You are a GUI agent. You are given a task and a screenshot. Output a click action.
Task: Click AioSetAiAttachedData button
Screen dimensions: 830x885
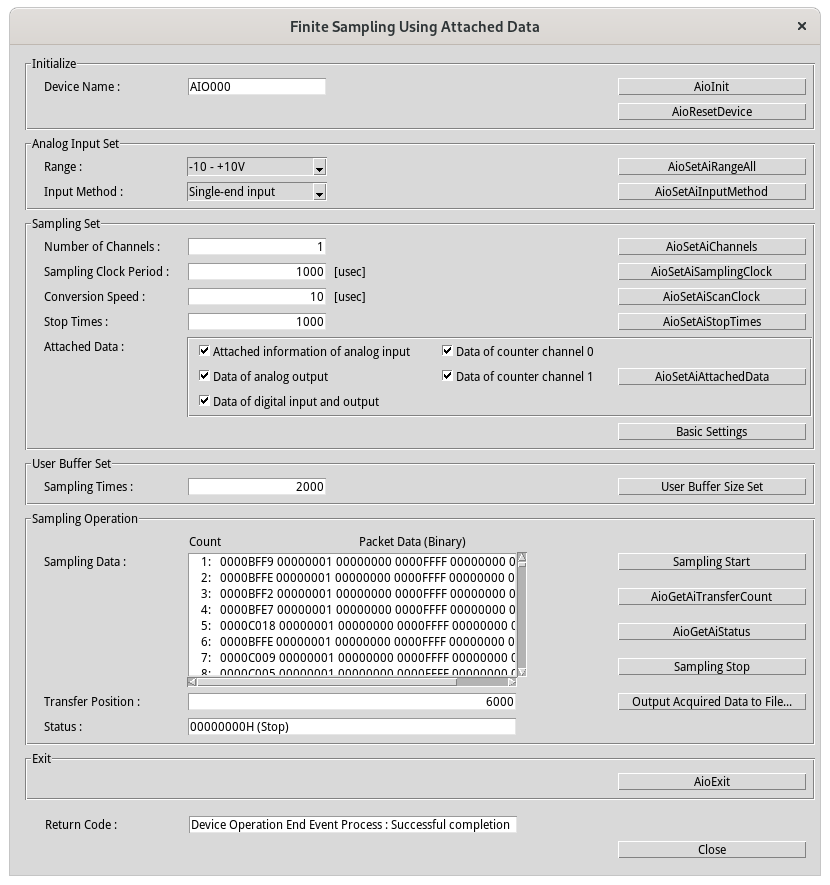(x=711, y=377)
